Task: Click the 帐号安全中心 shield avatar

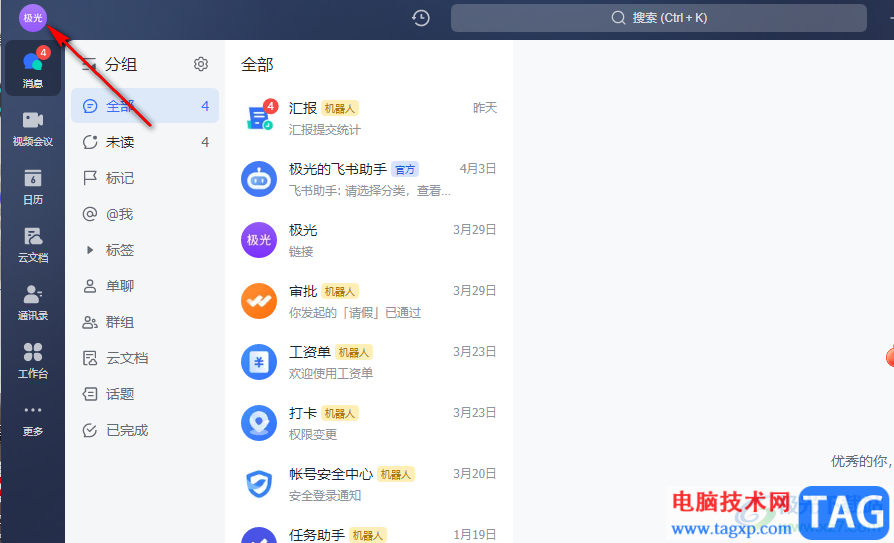Action: tap(259, 484)
